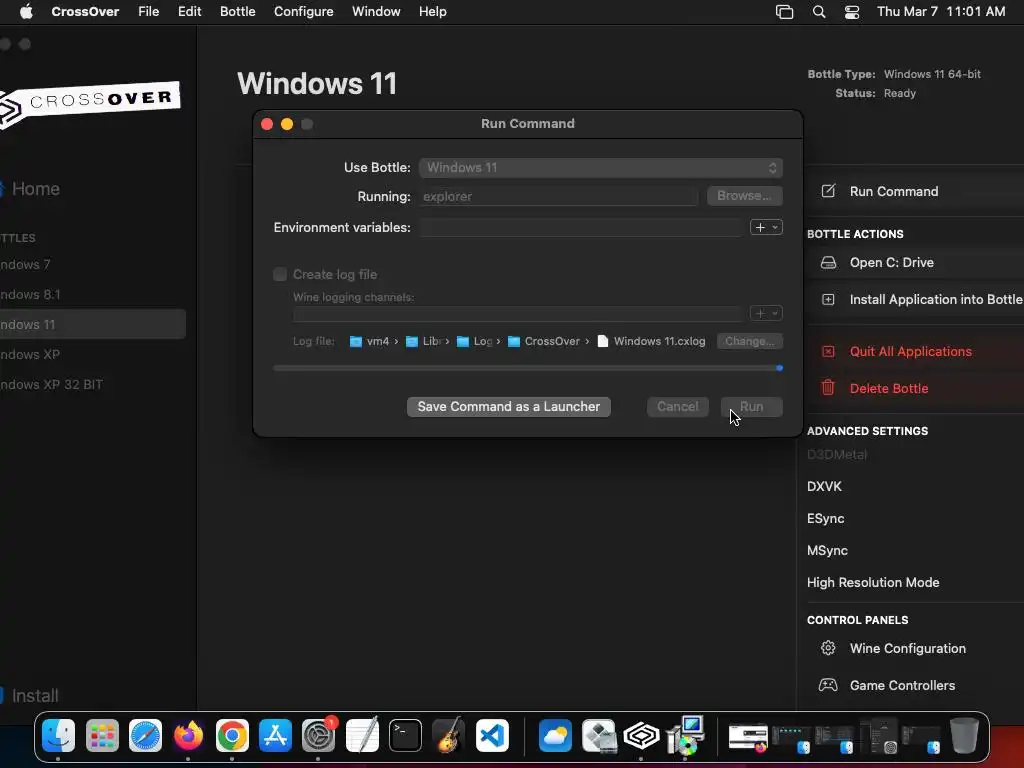Click the Run Command edit icon in sidebar
Viewport: 1024px width, 768px height.
[x=828, y=191]
